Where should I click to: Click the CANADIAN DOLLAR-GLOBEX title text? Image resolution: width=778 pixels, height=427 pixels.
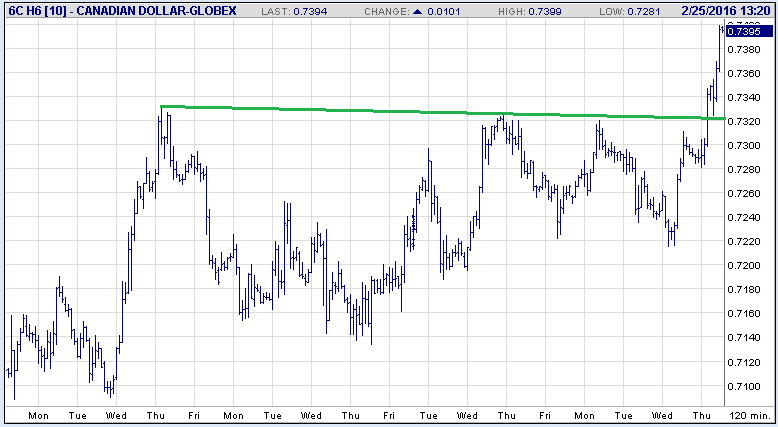coord(151,9)
